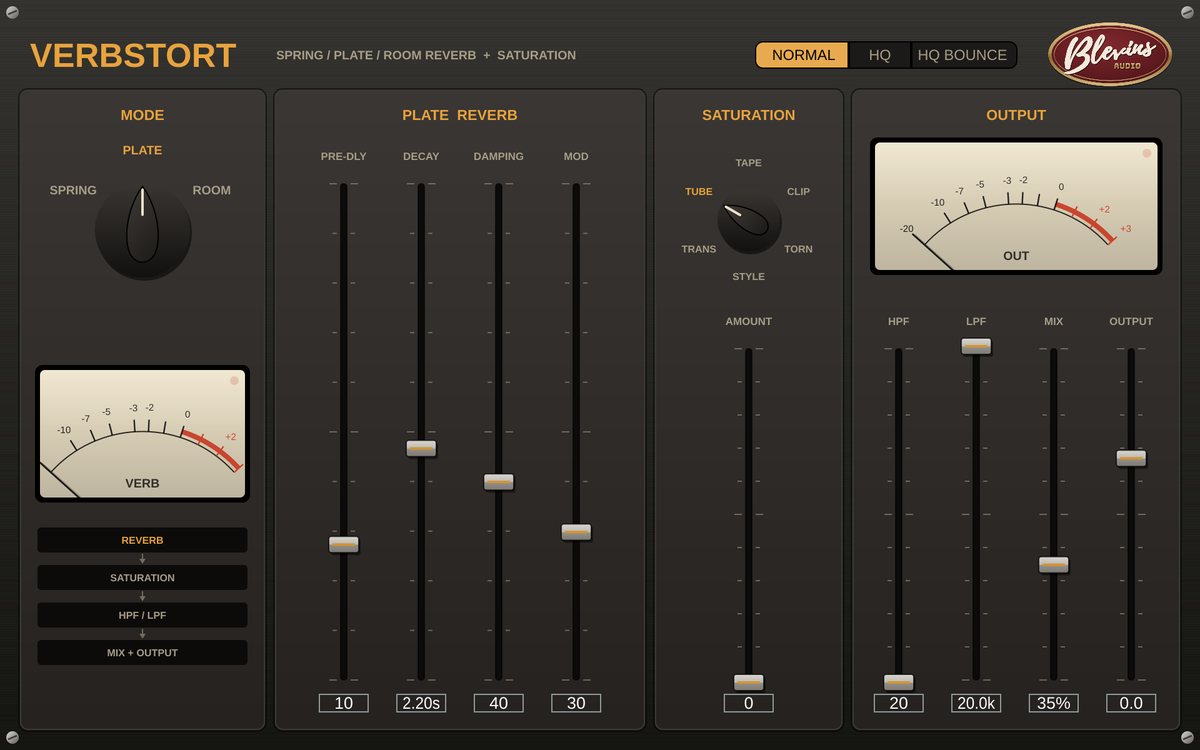Select TAPE saturation style
This screenshot has width=1200, height=750.
point(748,163)
